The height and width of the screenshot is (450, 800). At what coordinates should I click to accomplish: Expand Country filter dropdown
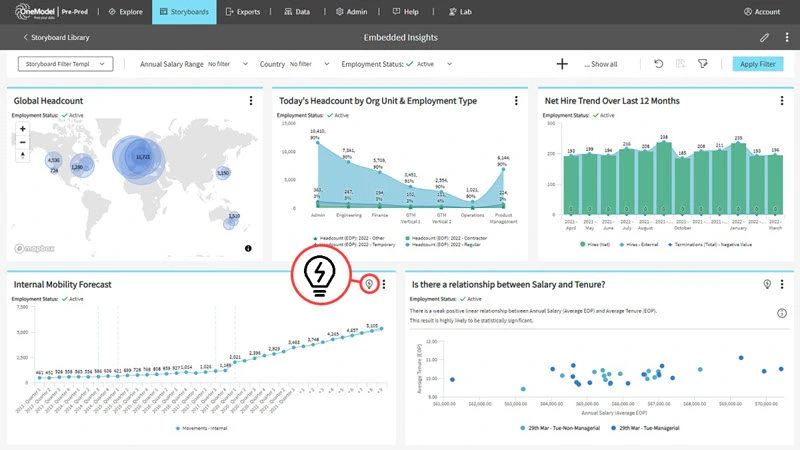327,64
